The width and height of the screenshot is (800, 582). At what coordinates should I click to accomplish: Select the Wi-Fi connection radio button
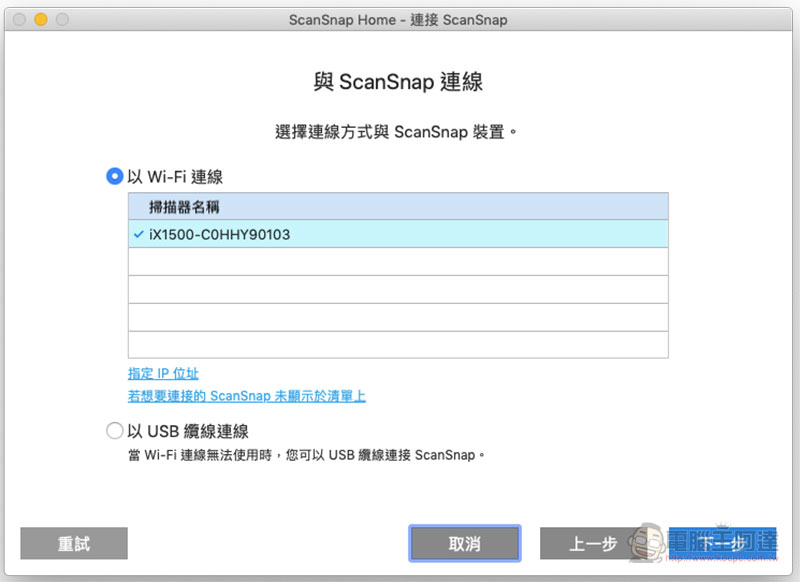[x=114, y=176]
